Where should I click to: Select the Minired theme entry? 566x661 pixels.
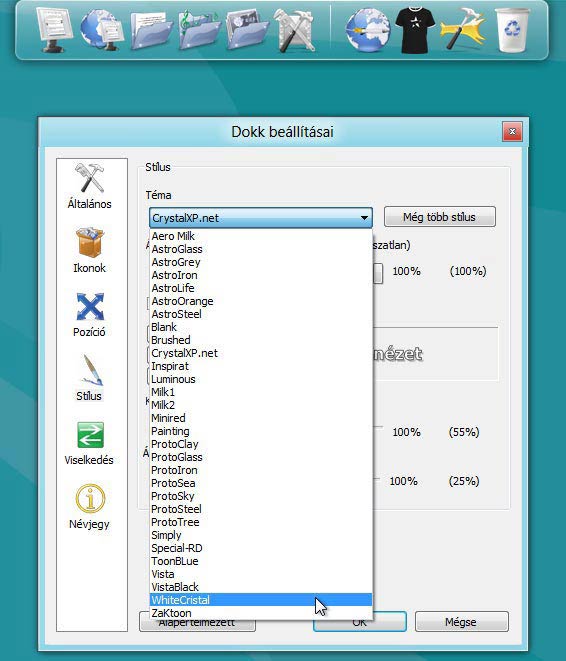[261, 418]
